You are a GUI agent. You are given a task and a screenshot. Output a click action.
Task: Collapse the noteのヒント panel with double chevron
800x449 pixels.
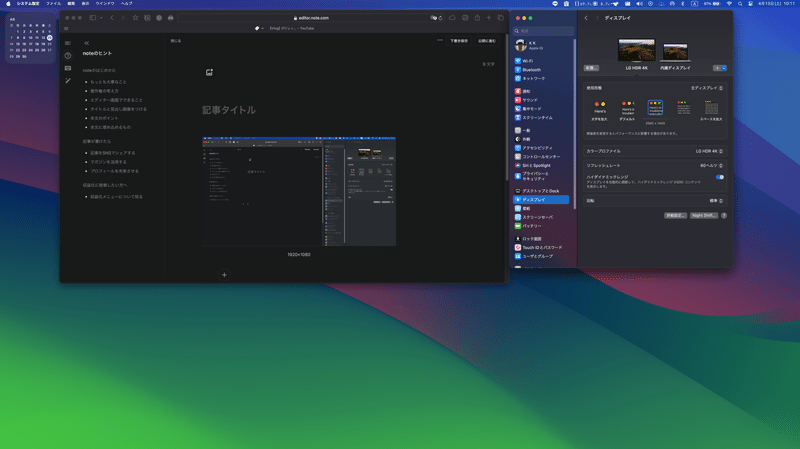(86, 43)
